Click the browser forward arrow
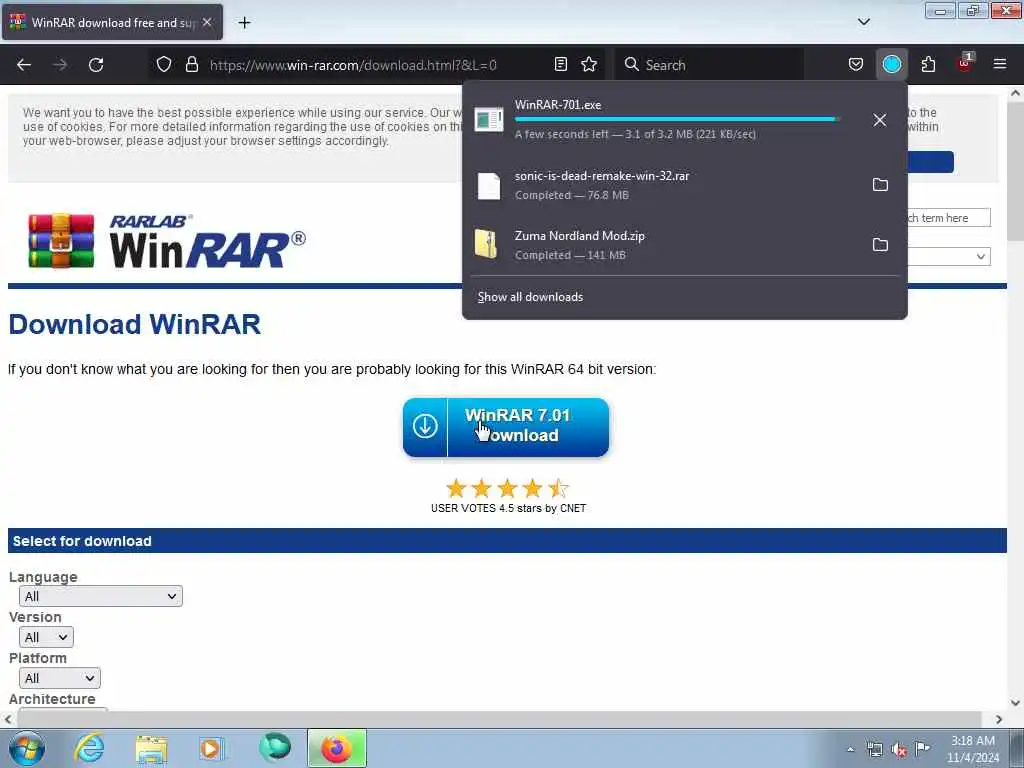Image resolution: width=1024 pixels, height=768 pixels. [x=60, y=65]
